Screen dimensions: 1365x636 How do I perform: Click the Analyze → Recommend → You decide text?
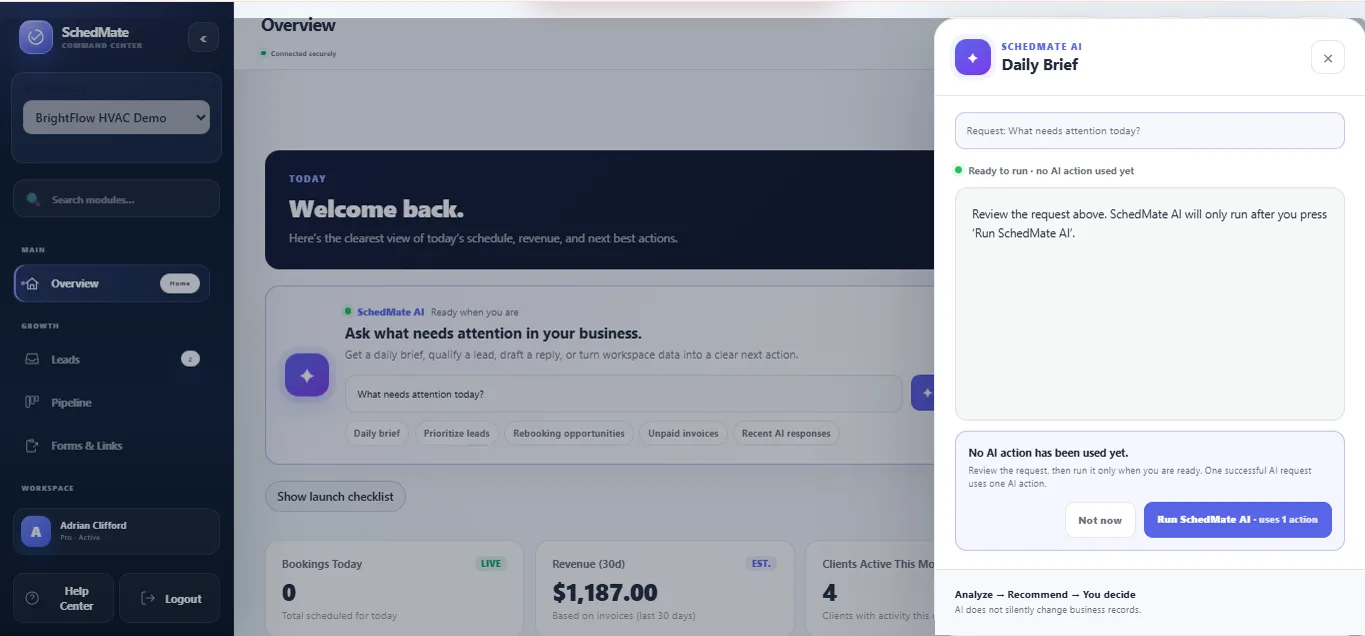coord(1045,594)
